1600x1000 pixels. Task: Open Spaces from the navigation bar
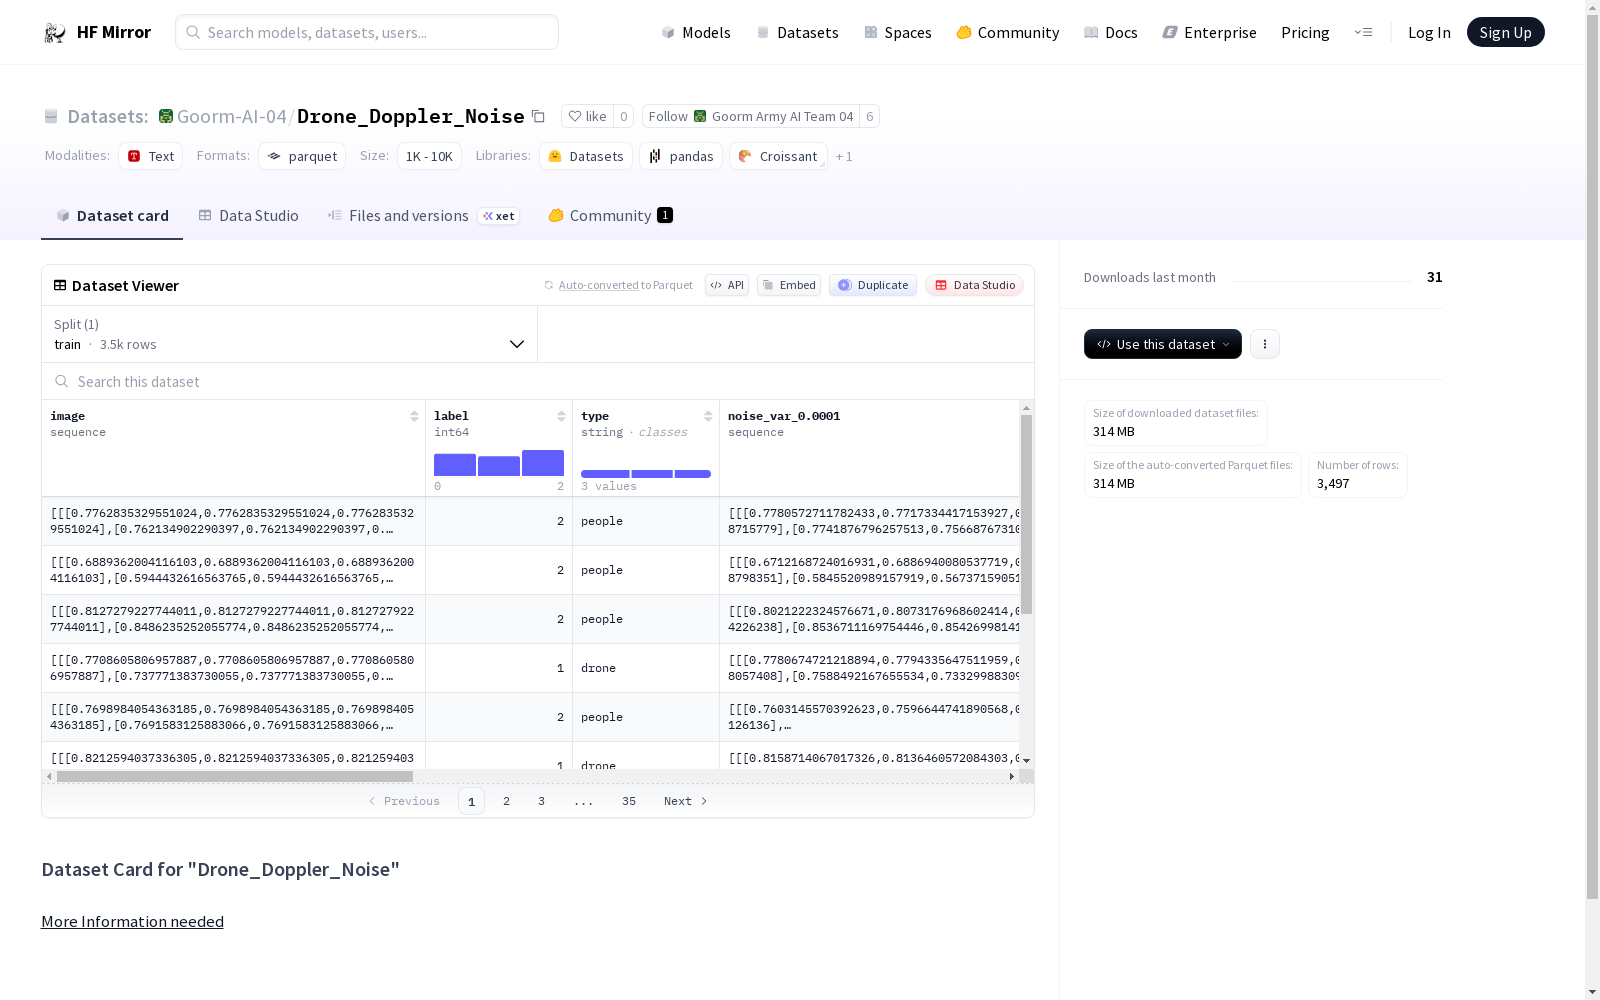pos(898,32)
